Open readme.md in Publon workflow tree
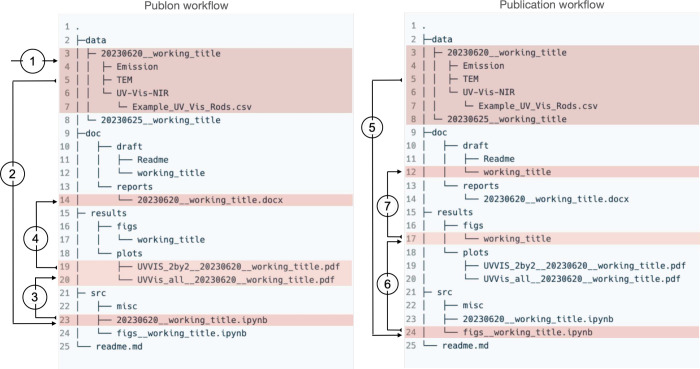The height and width of the screenshot is (369, 700). [x=119, y=346]
